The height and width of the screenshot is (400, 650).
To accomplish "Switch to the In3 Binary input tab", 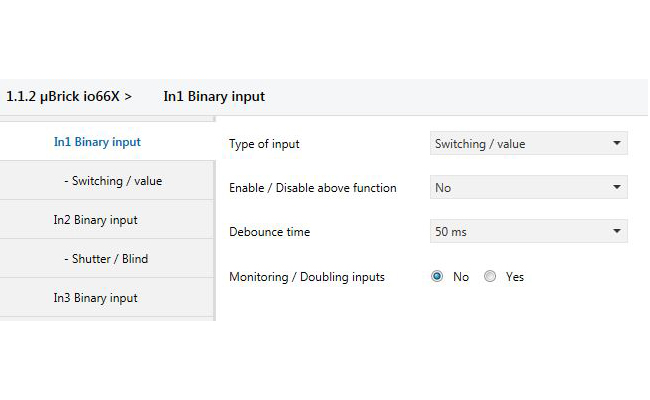I will click(x=95, y=298).
